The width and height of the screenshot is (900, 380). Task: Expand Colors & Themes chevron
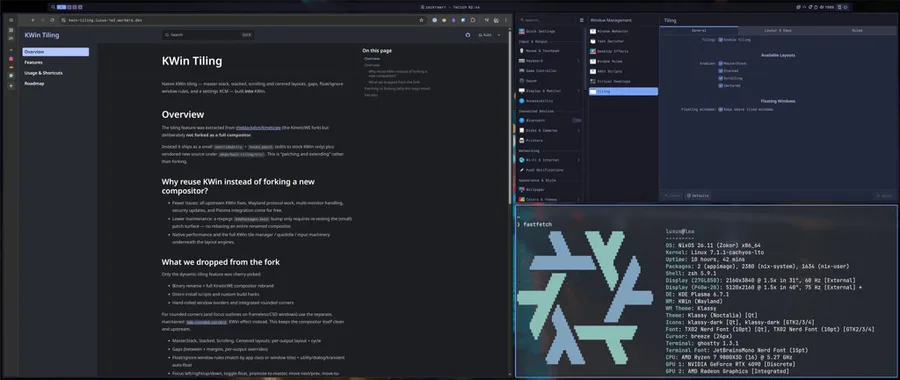(x=578, y=199)
